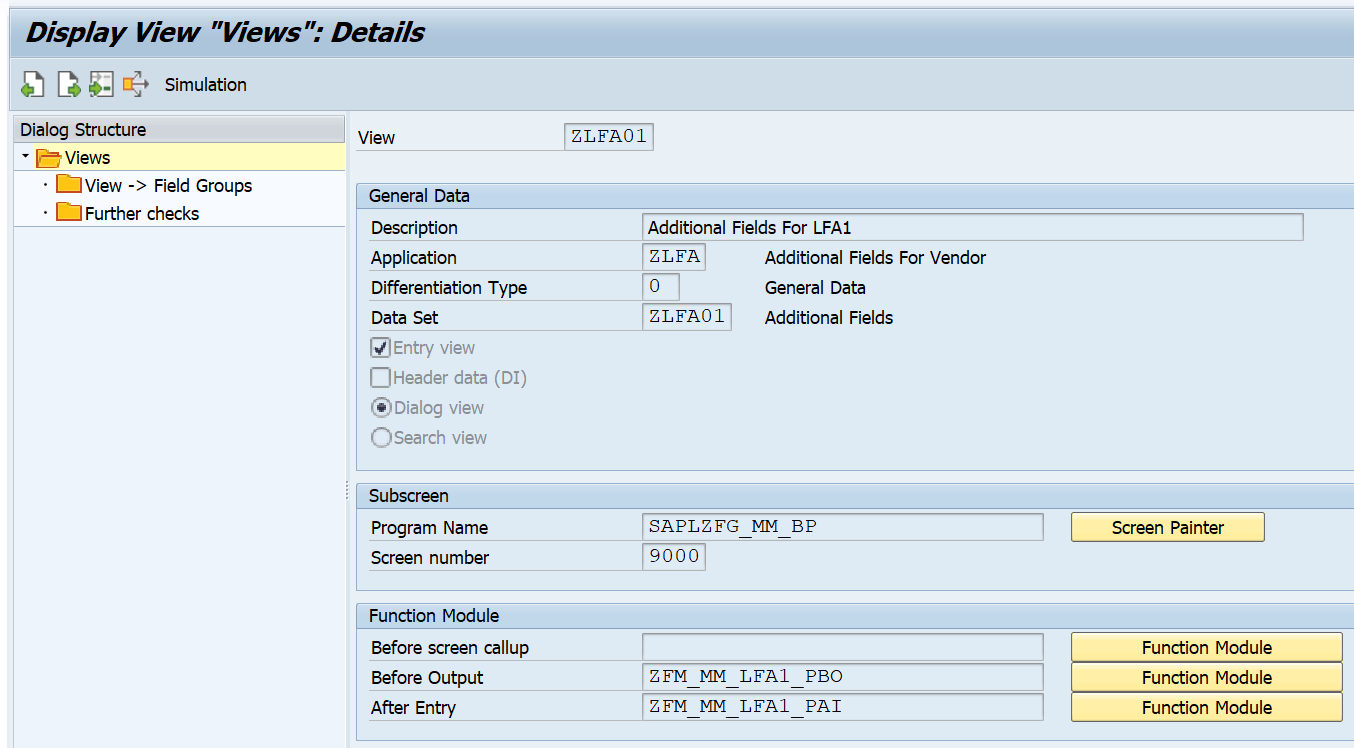Click the Further checks folder icon

pyautogui.click(x=69, y=213)
